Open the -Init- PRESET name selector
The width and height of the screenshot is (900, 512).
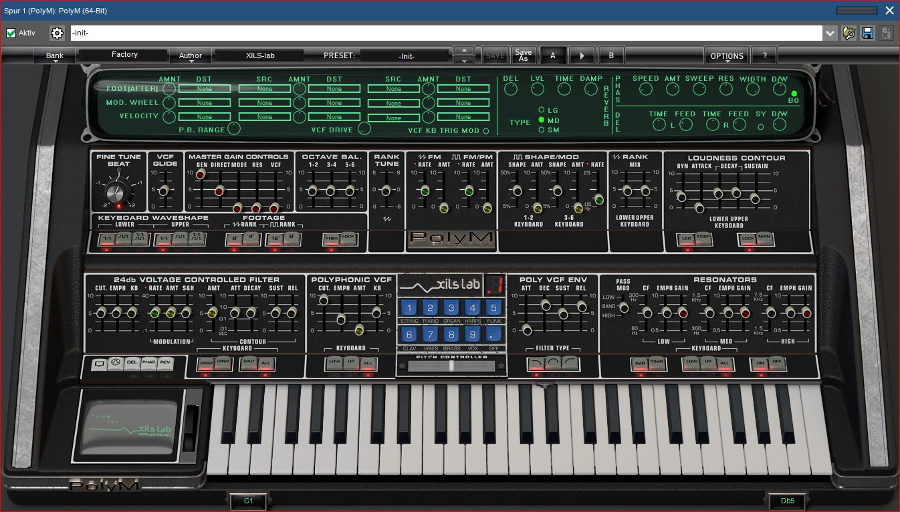(x=406, y=56)
